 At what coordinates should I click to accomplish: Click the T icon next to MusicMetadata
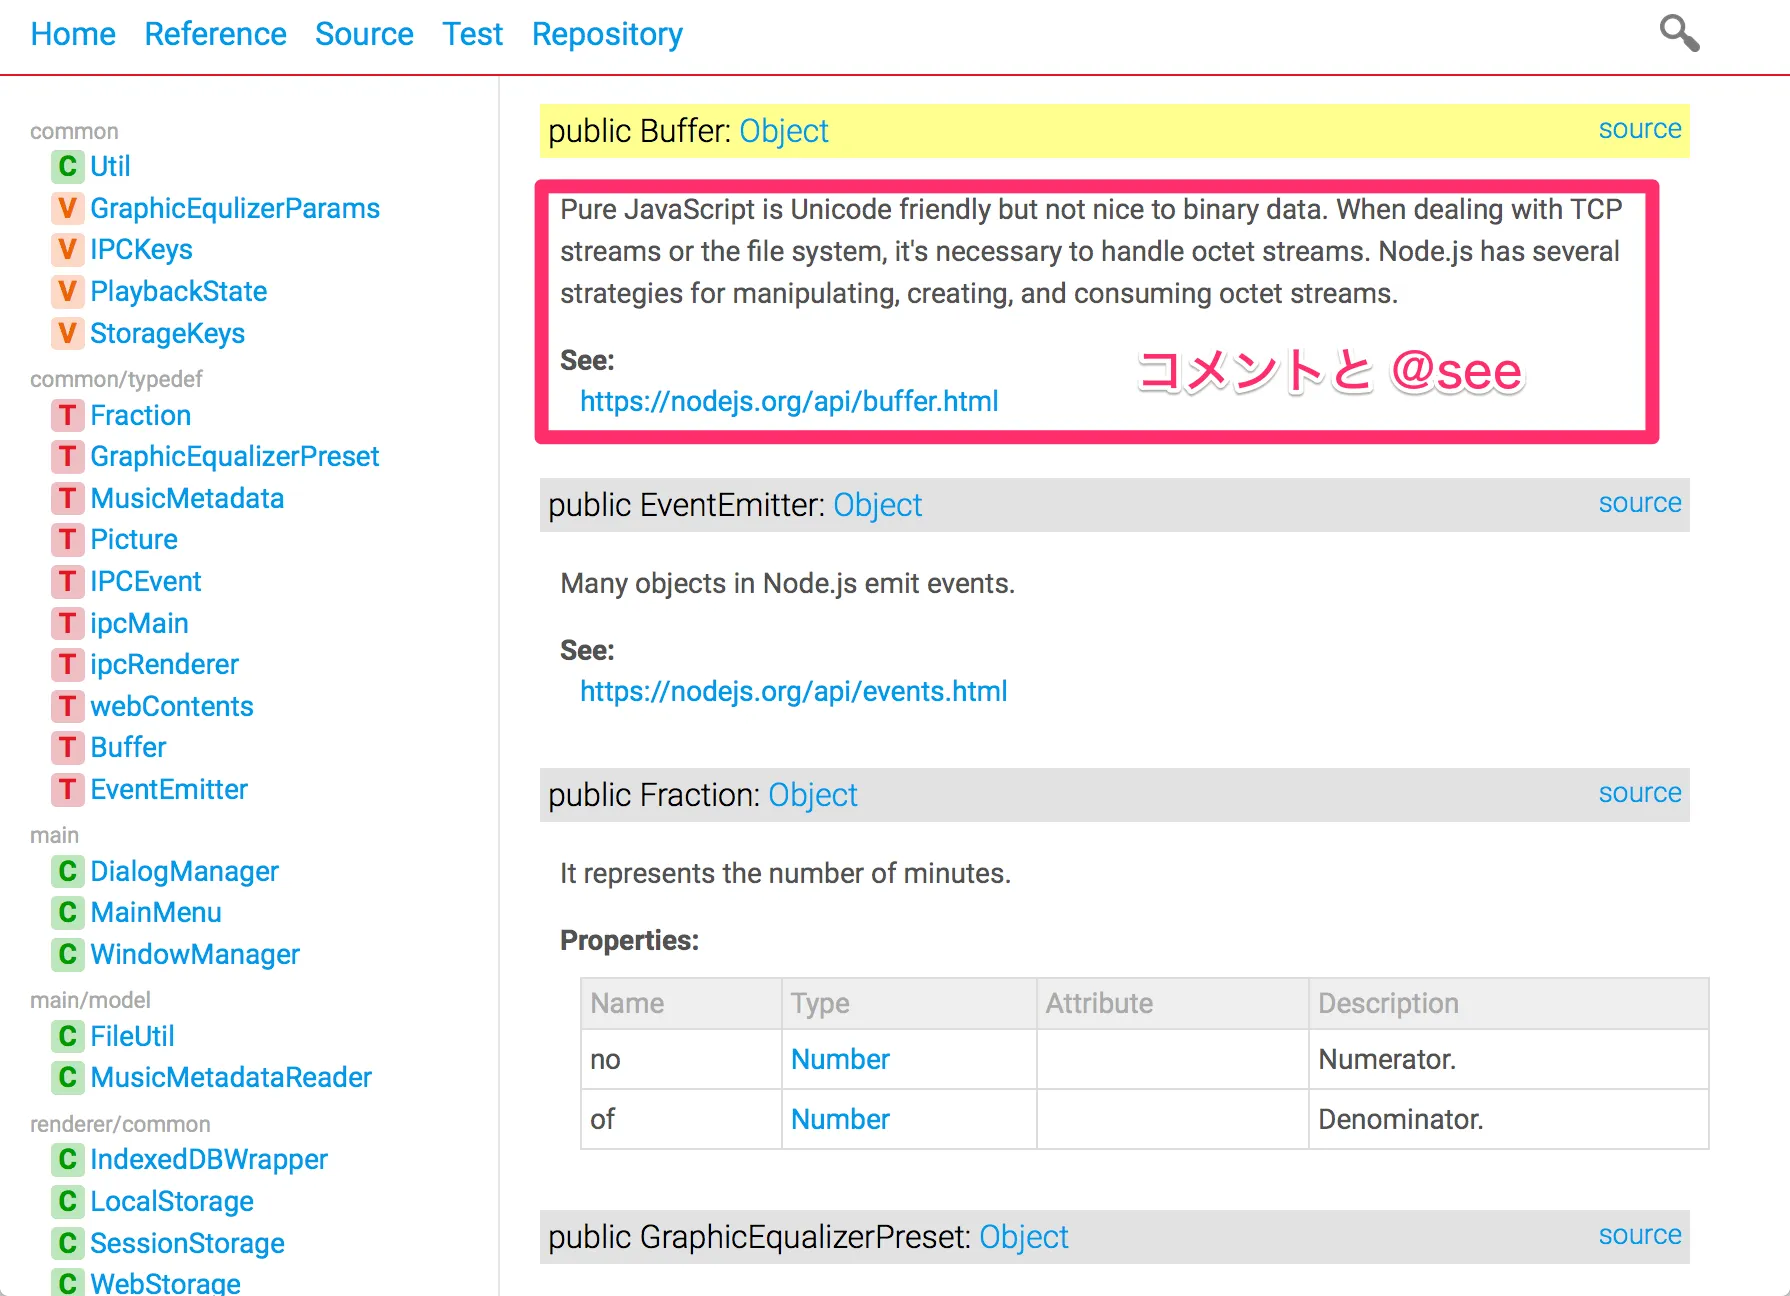click(x=67, y=498)
